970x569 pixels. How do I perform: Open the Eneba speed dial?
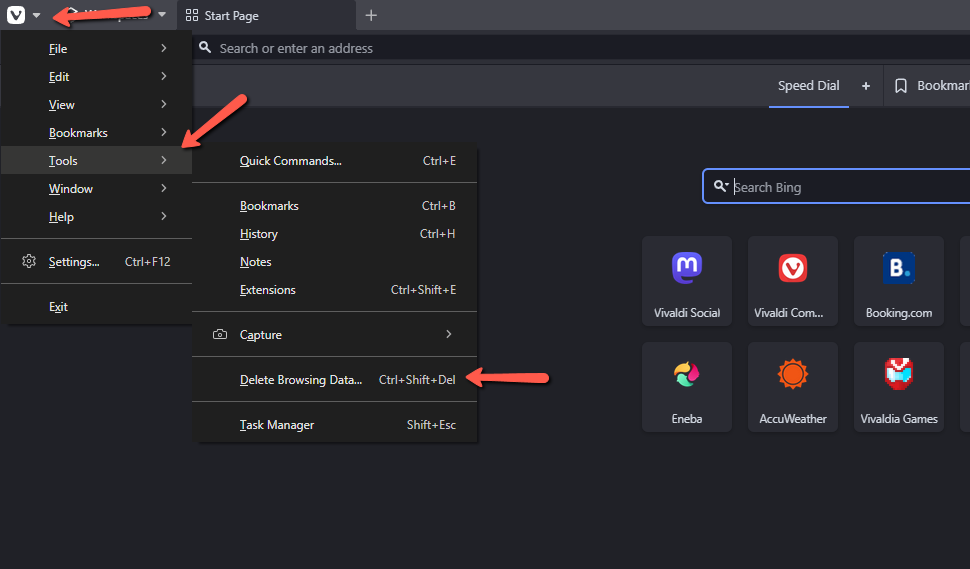[687, 387]
